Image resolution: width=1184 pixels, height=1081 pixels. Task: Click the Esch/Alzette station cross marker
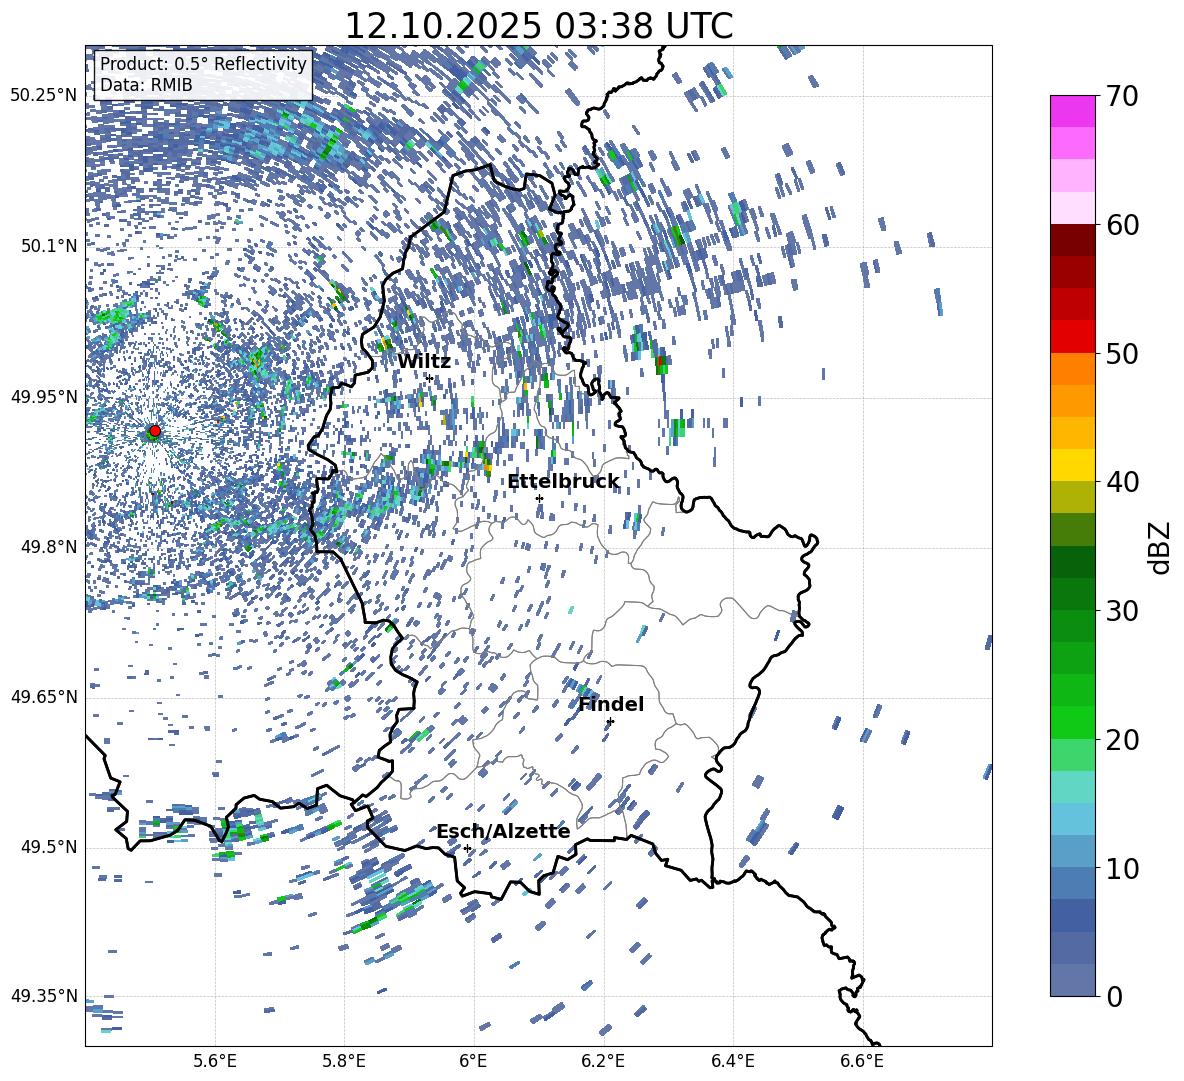467,848
